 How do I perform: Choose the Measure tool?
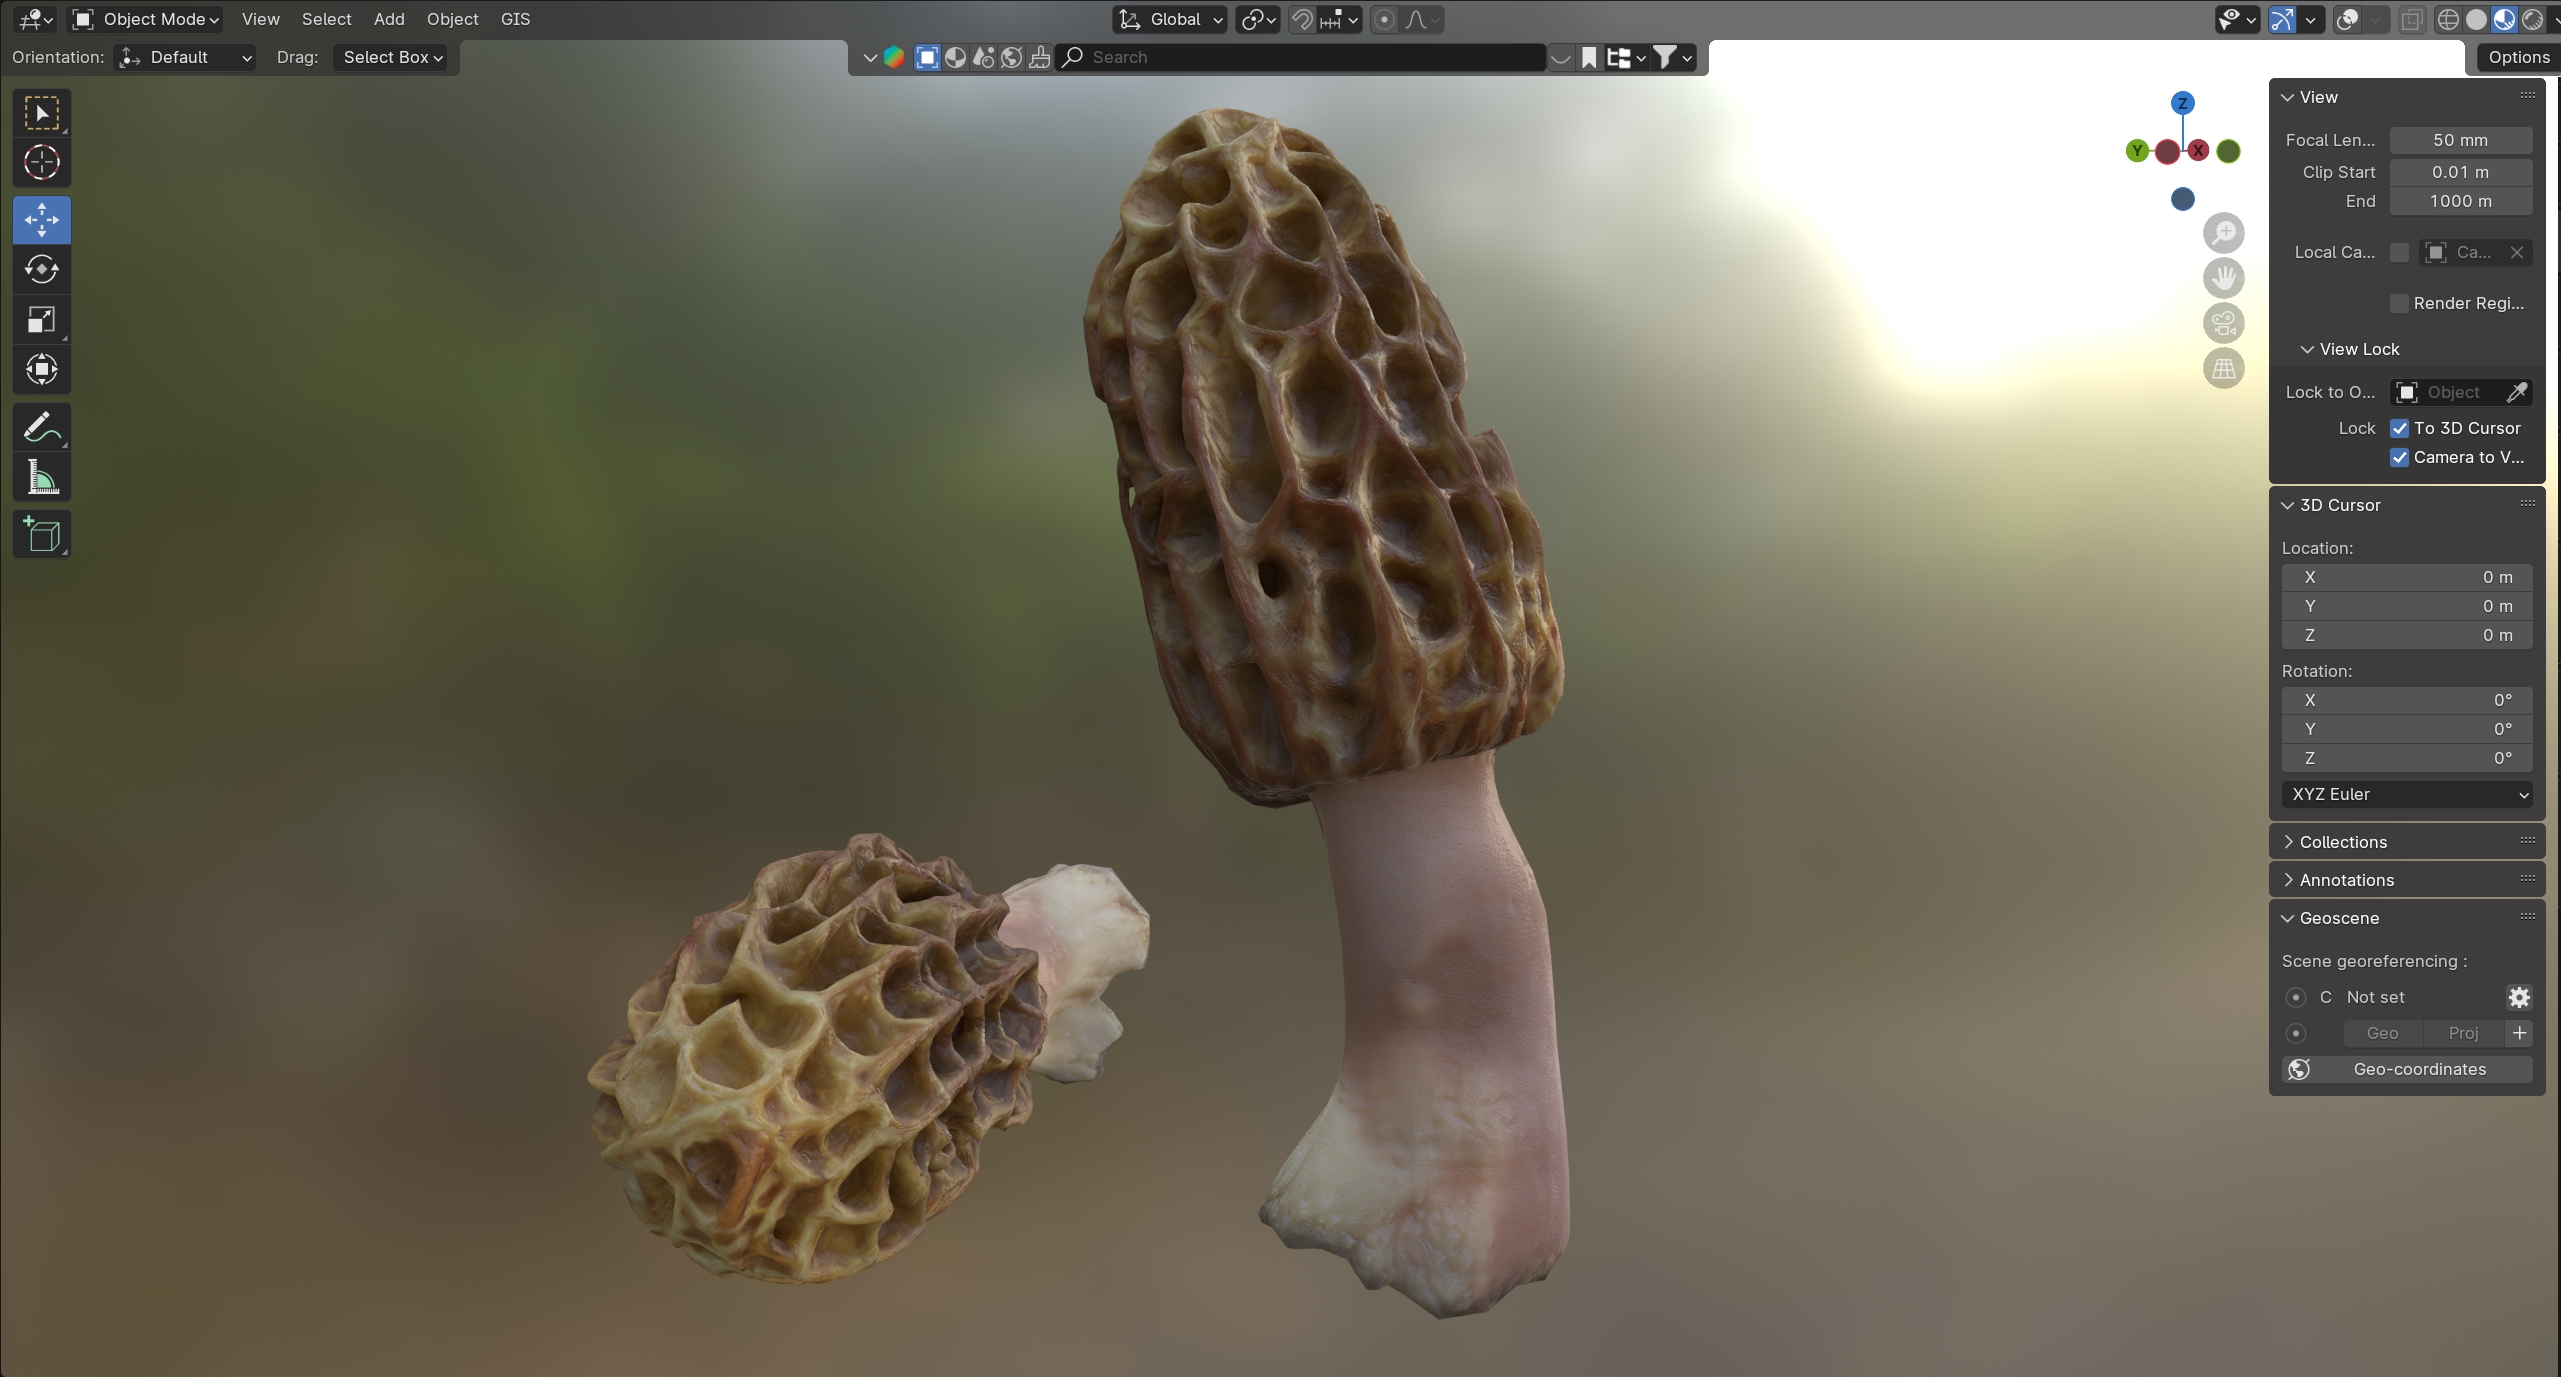[x=41, y=478]
